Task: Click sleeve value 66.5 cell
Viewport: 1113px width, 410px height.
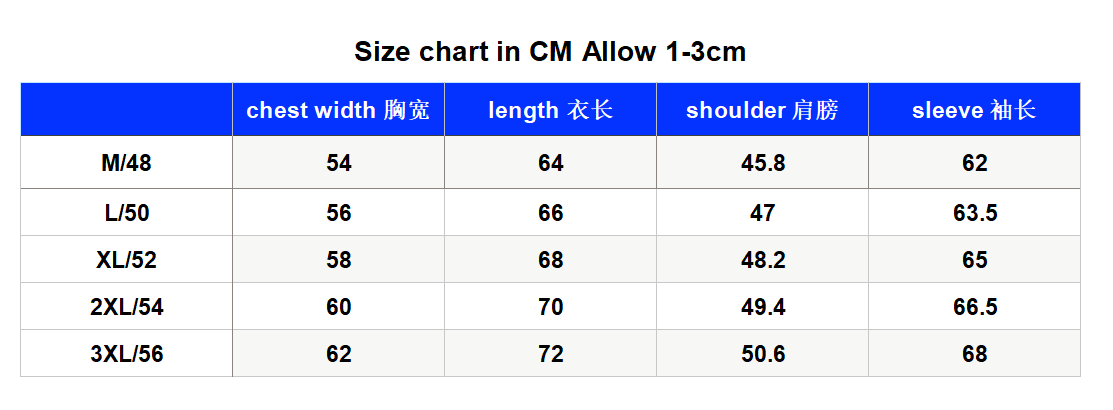Action: pyautogui.click(x=974, y=306)
